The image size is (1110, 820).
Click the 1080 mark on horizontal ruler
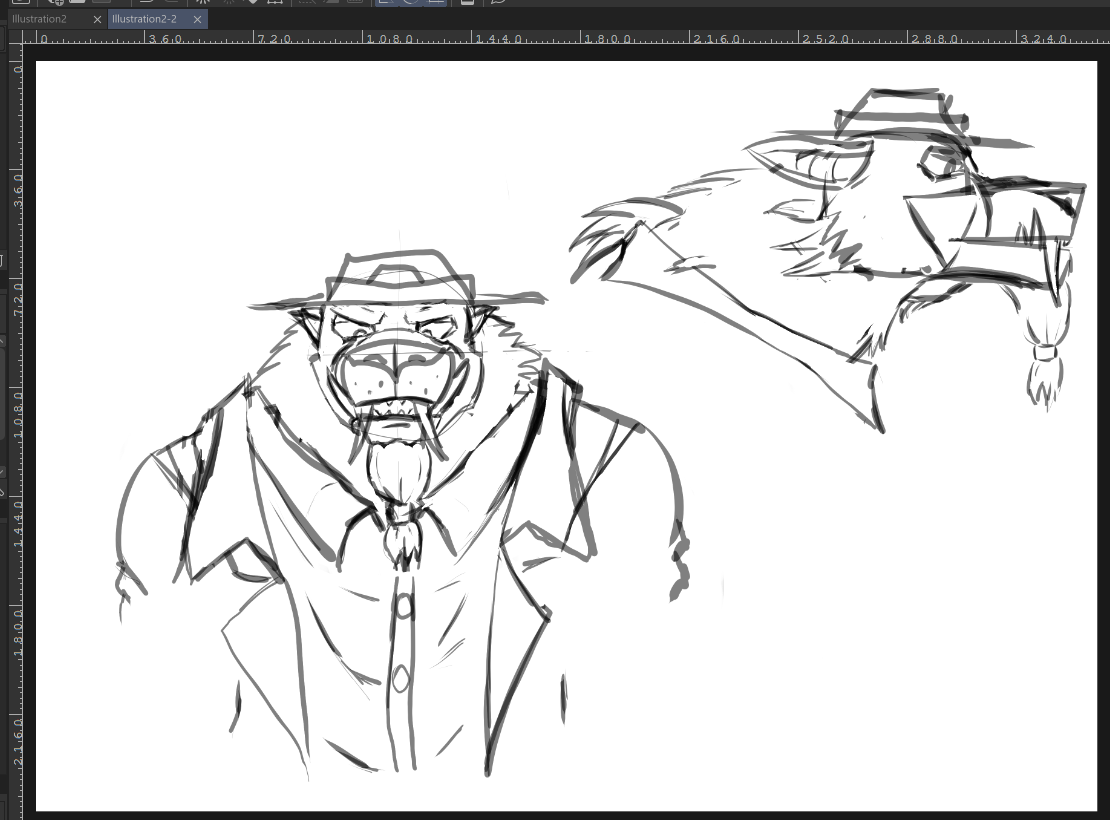pos(388,38)
